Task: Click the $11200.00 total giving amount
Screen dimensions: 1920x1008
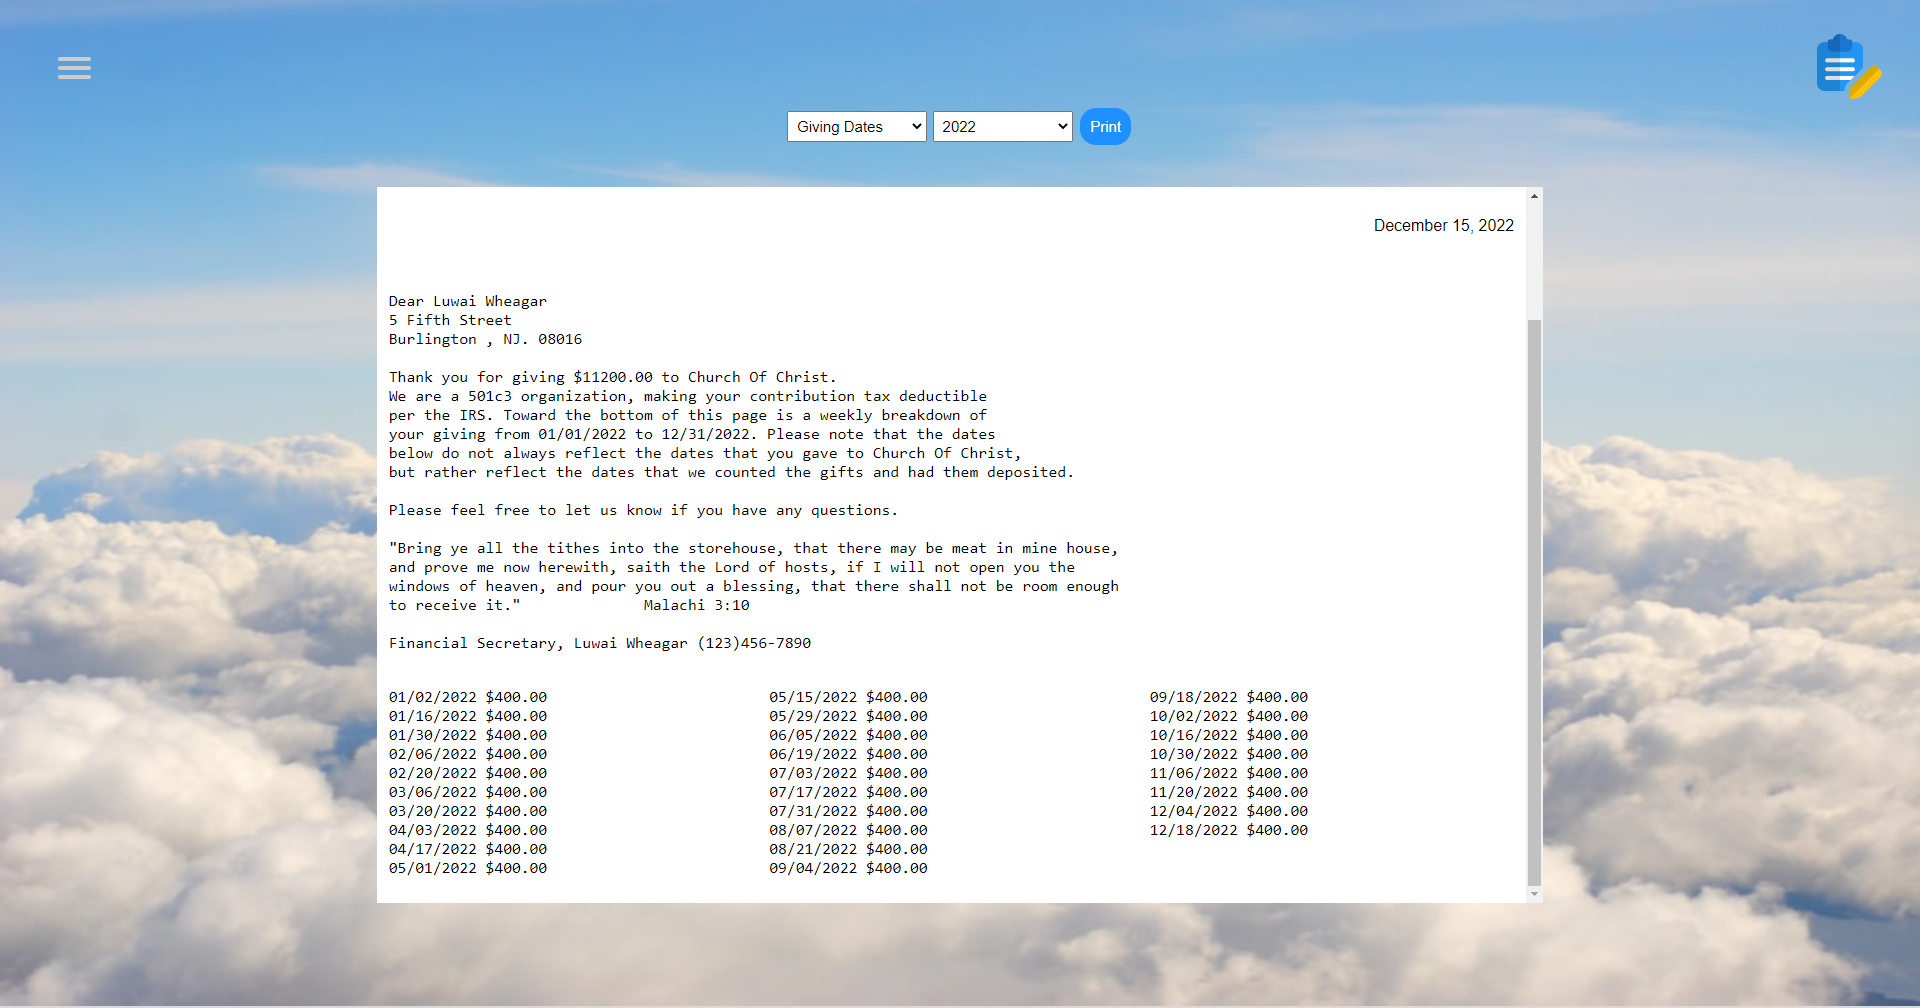Action: pyautogui.click(x=613, y=377)
